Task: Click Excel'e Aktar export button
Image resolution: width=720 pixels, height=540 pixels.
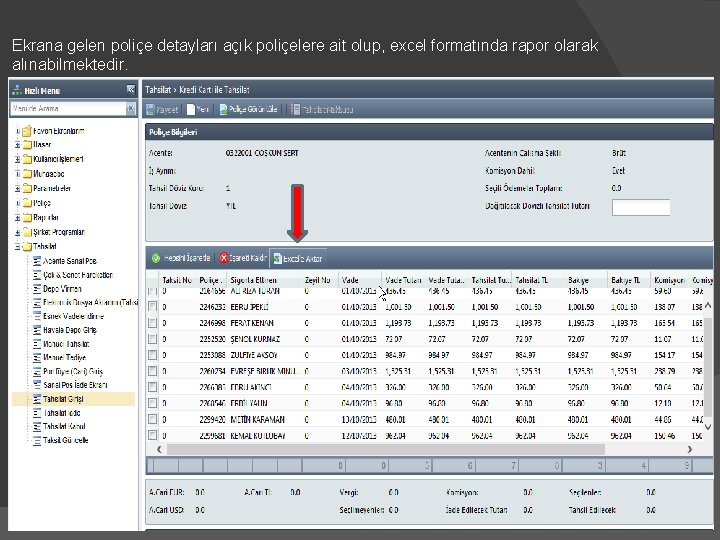Action: coord(298,259)
